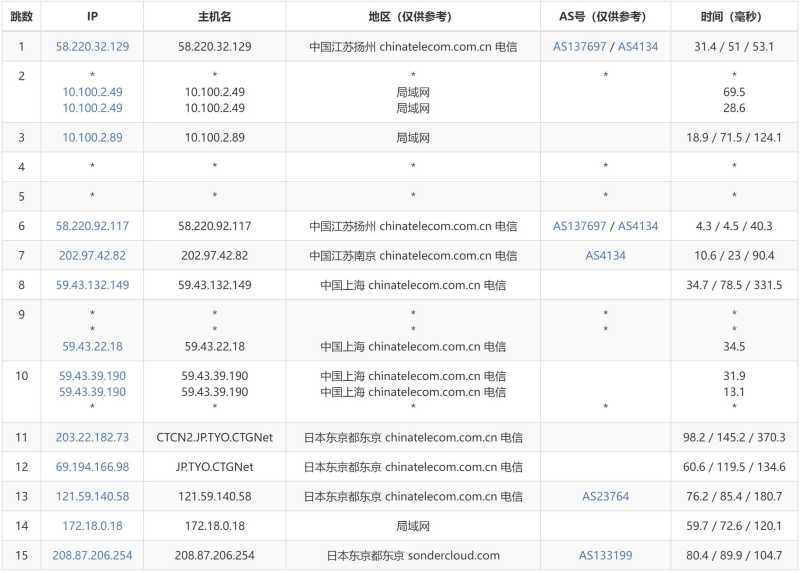Click the AS133199 link
The width and height of the screenshot is (800, 573).
(x=605, y=555)
